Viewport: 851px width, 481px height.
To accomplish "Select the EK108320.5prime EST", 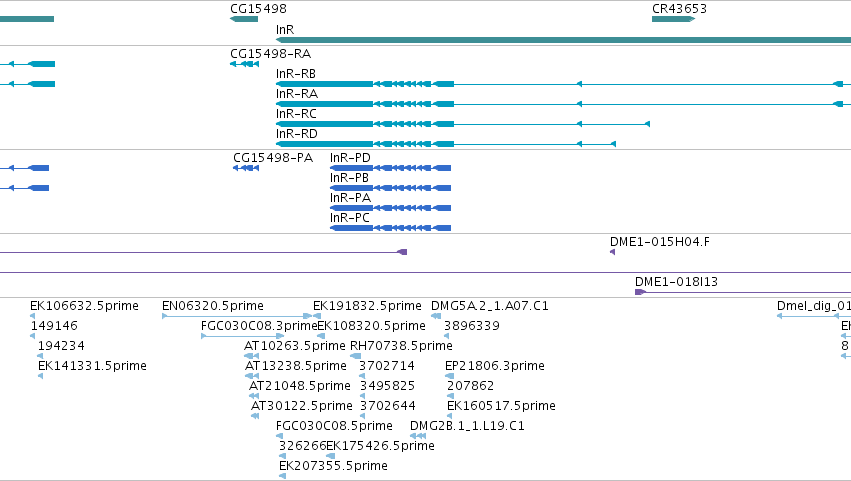I will [x=371, y=326].
